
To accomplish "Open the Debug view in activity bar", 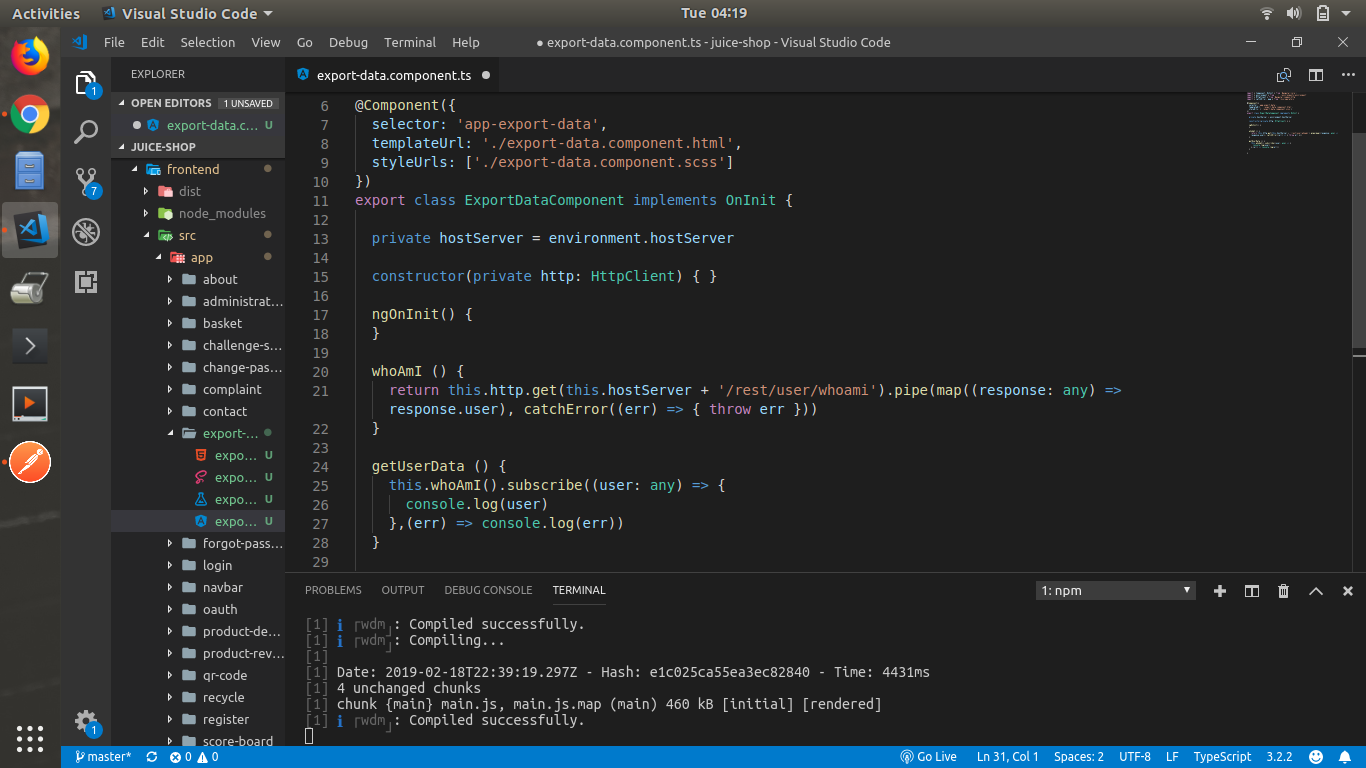I will click(86, 232).
